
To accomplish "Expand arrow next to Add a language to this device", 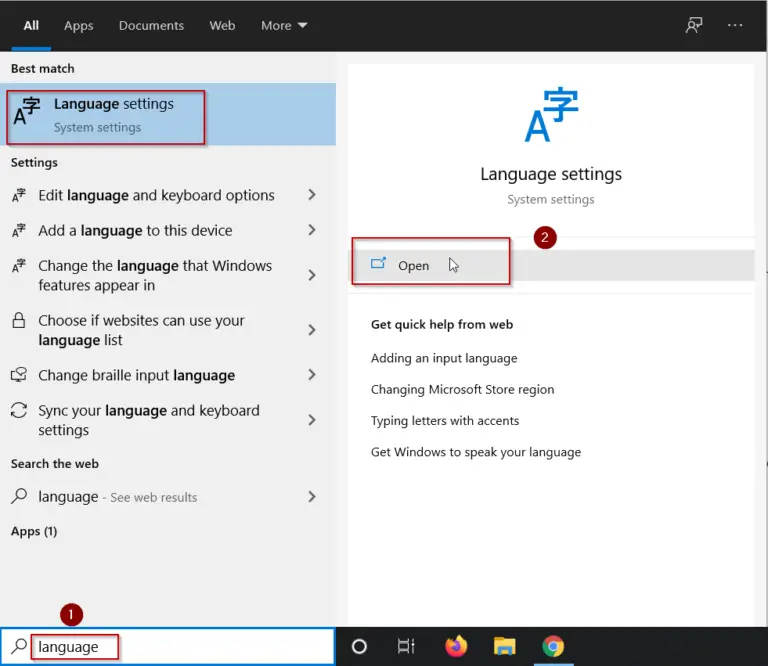I will tap(312, 230).
